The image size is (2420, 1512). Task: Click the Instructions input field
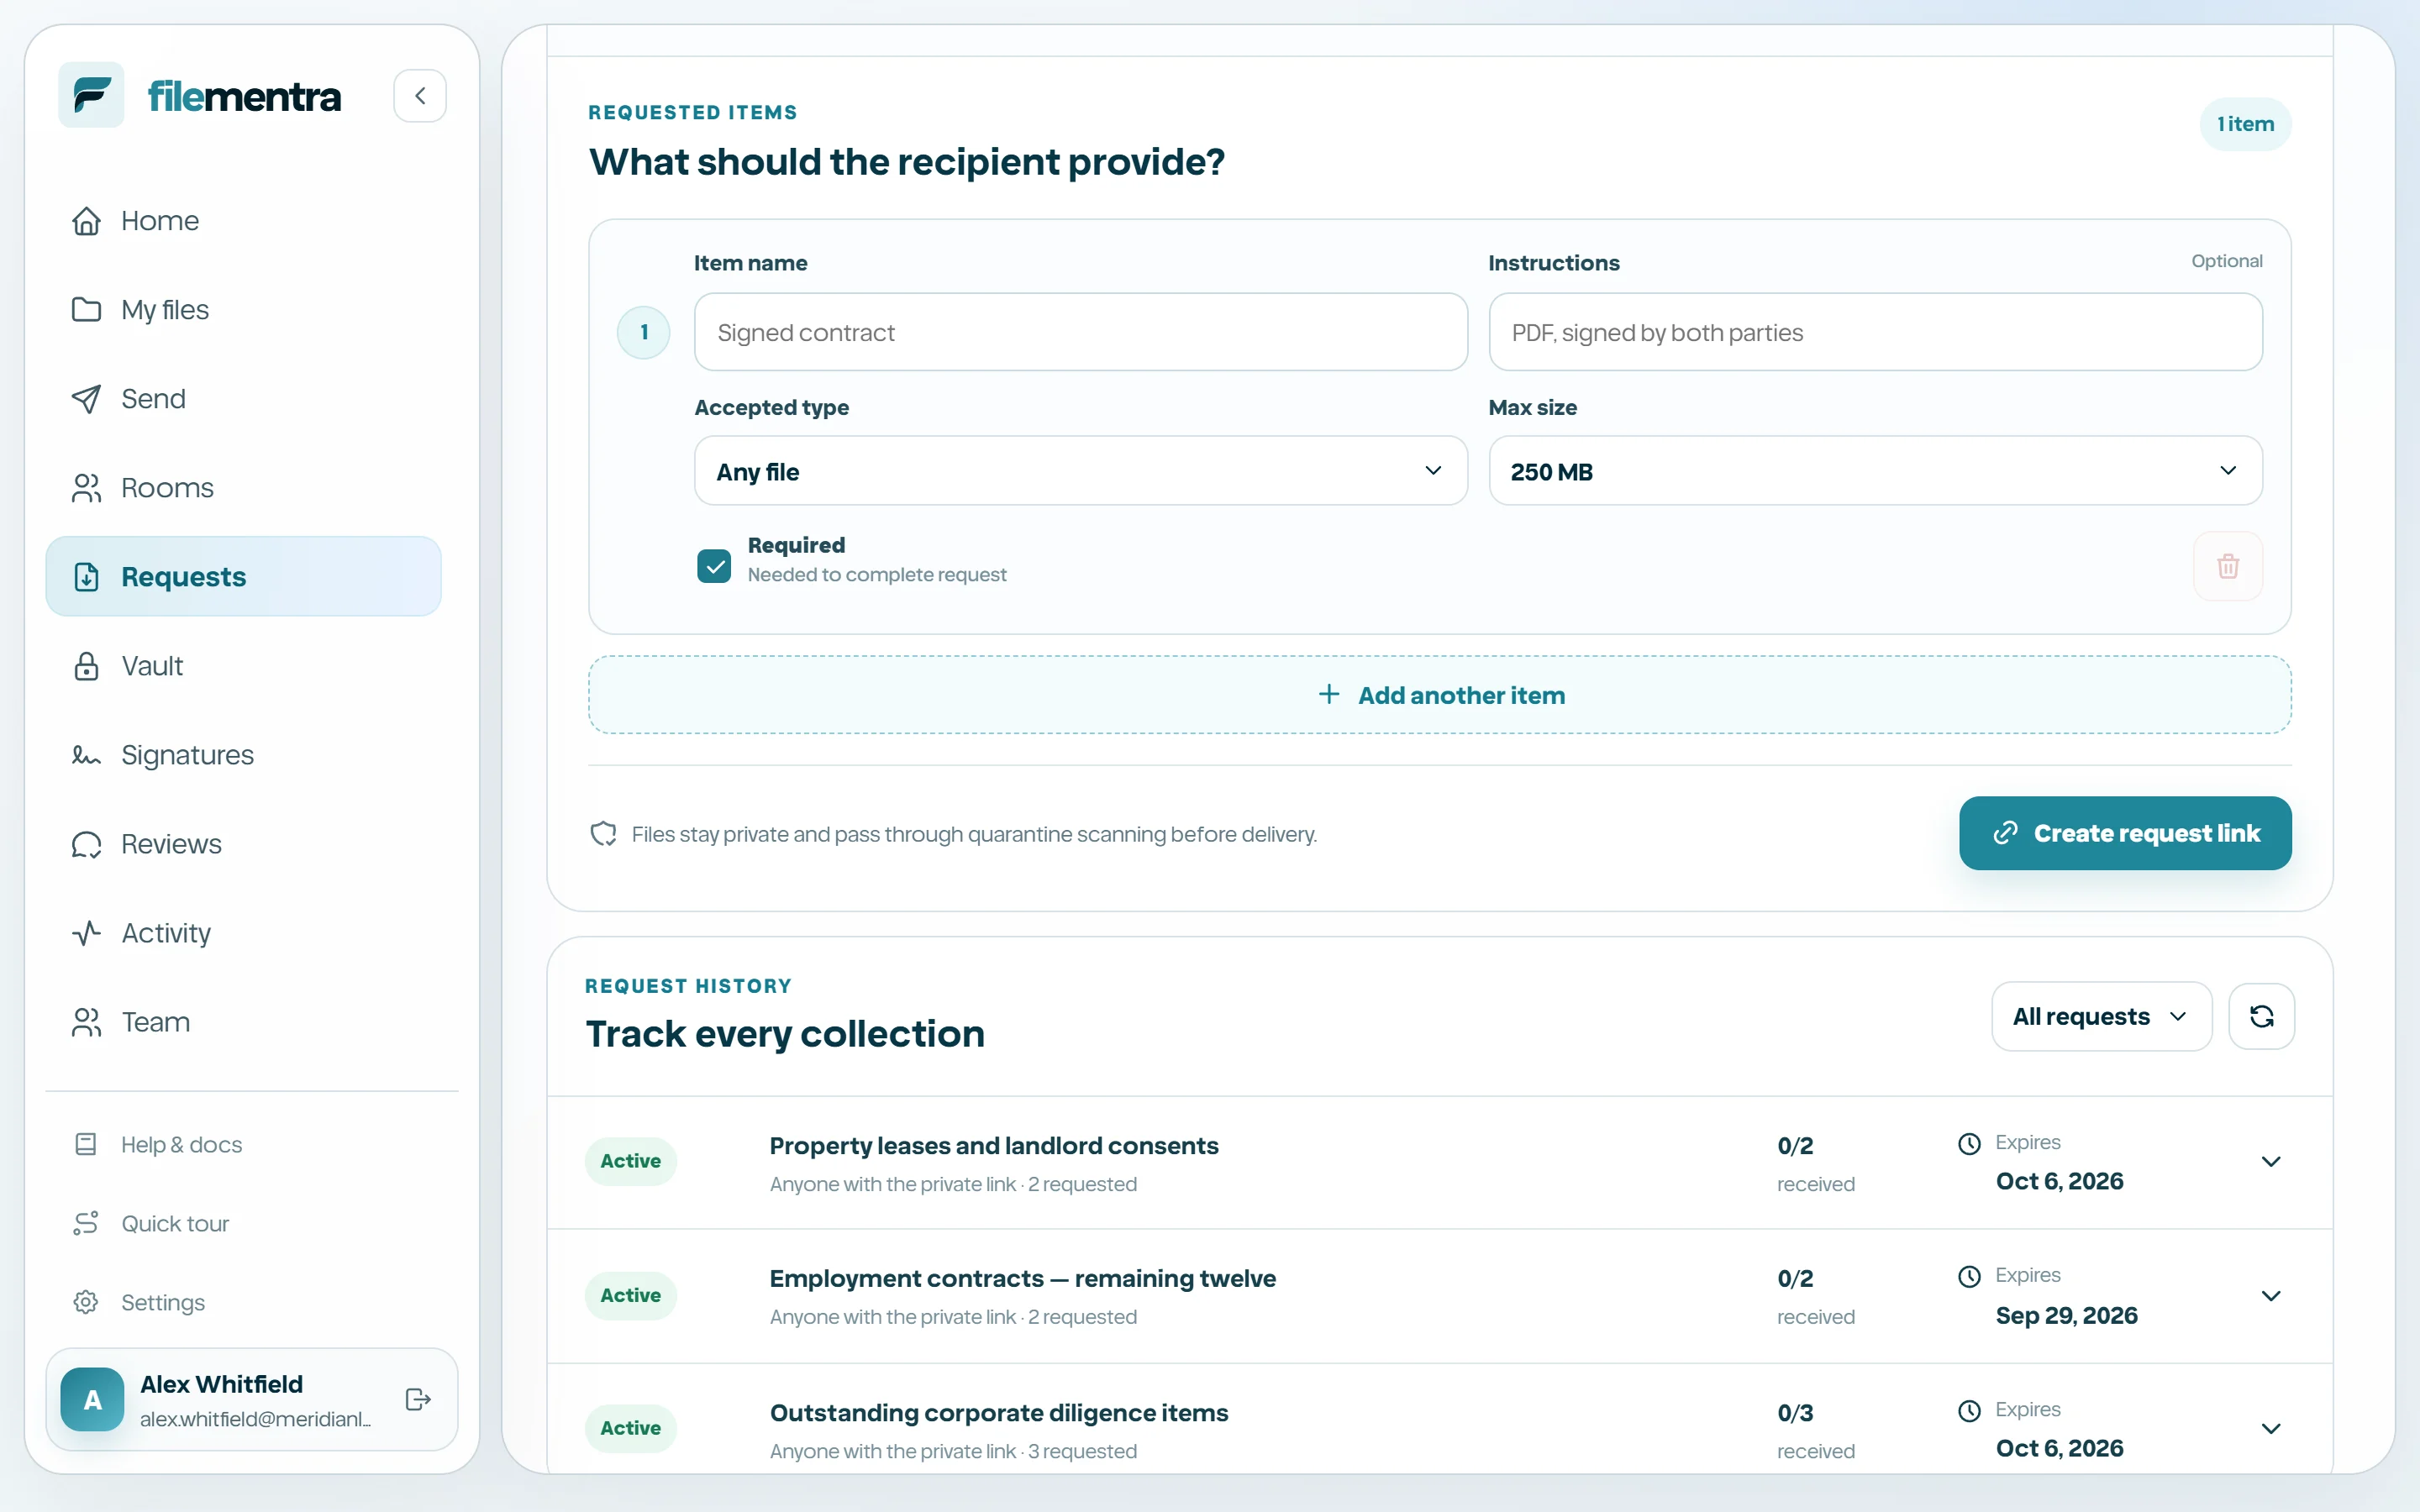tap(1875, 332)
